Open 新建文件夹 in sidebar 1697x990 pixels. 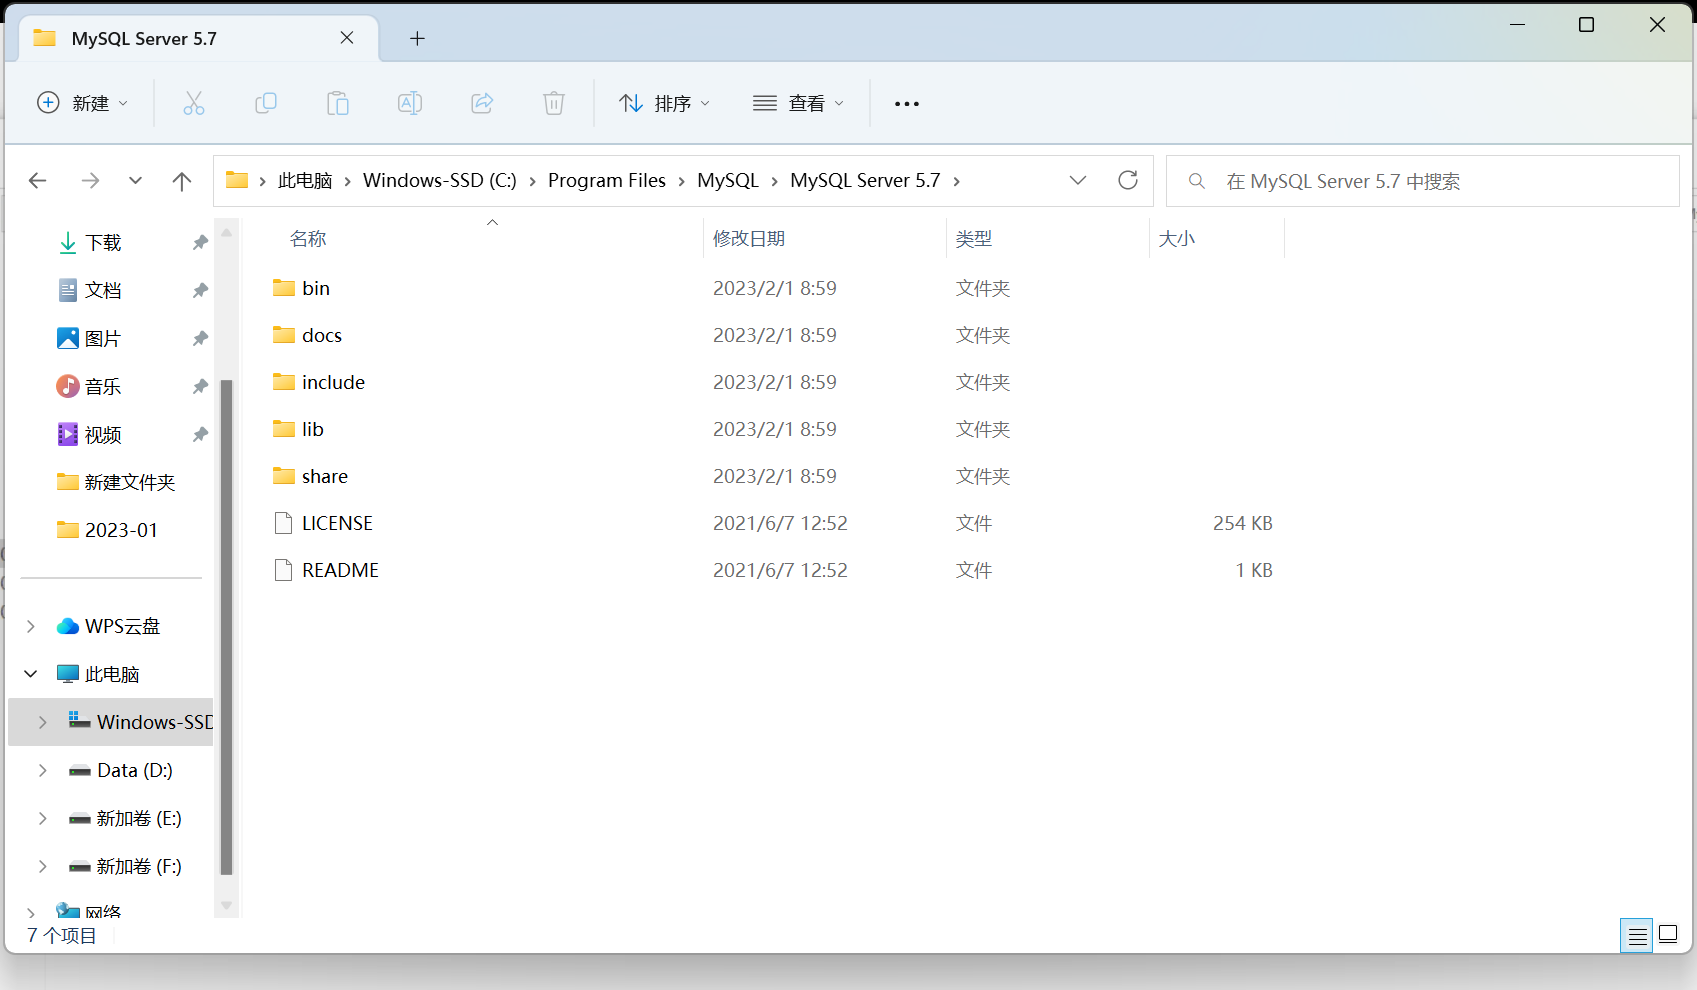coord(130,482)
